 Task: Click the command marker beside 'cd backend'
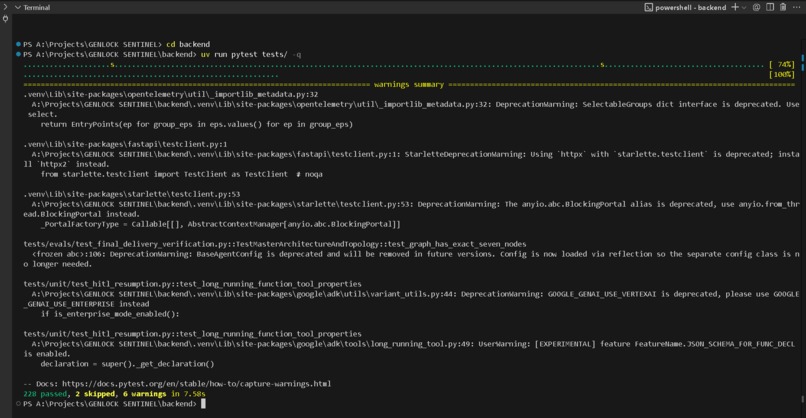(19, 44)
